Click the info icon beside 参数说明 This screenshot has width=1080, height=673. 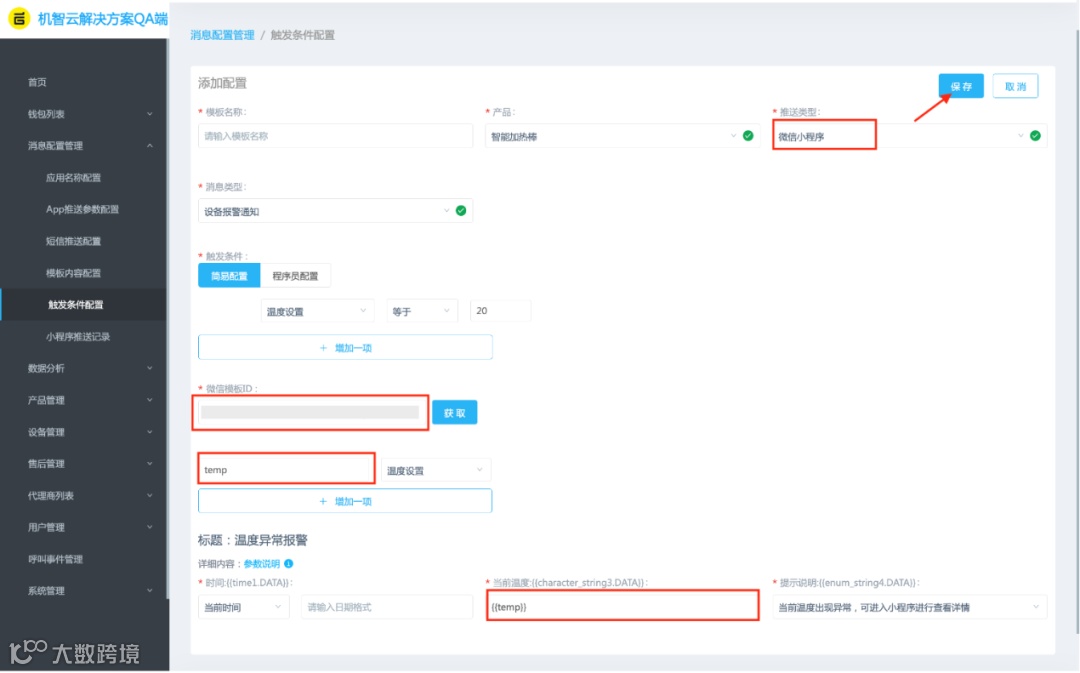point(289,564)
